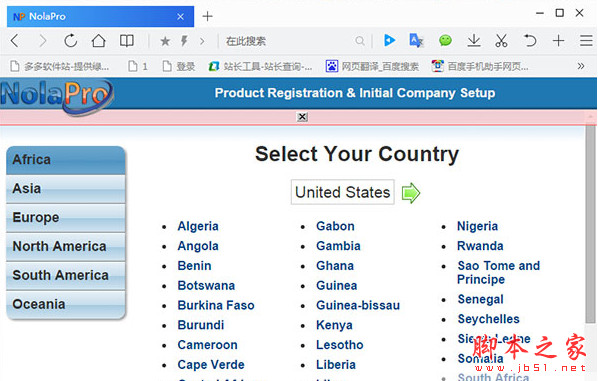Choose Ghana country link
This screenshot has height=381, width=598.
[335, 266]
